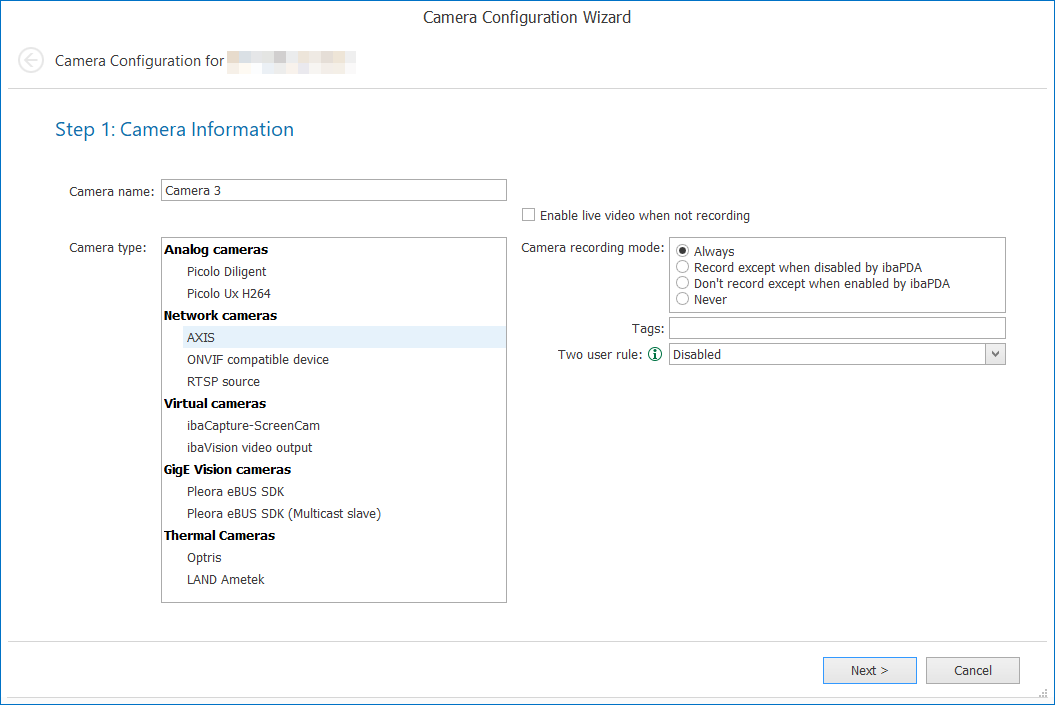Click the GigE Vision cameras group header

(x=227, y=470)
